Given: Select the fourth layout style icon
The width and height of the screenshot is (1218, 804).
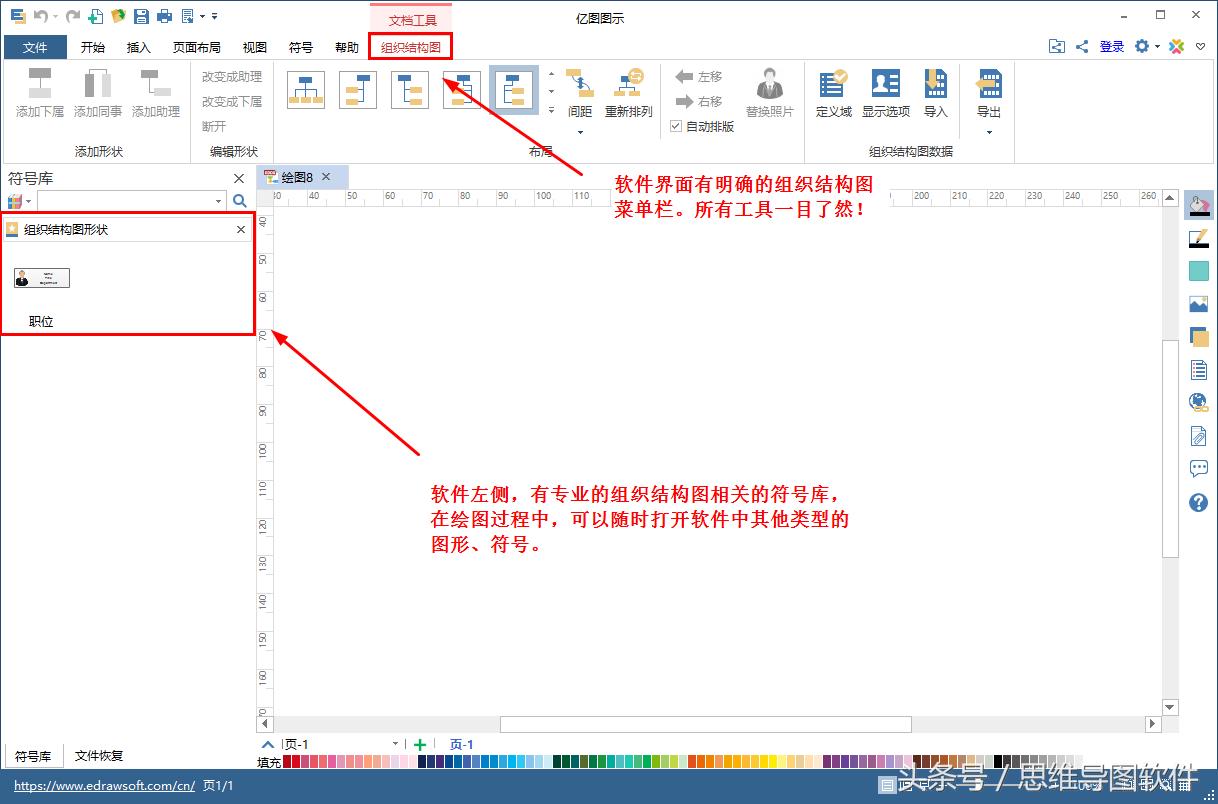Looking at the screenshot, I should coord(462,90).
